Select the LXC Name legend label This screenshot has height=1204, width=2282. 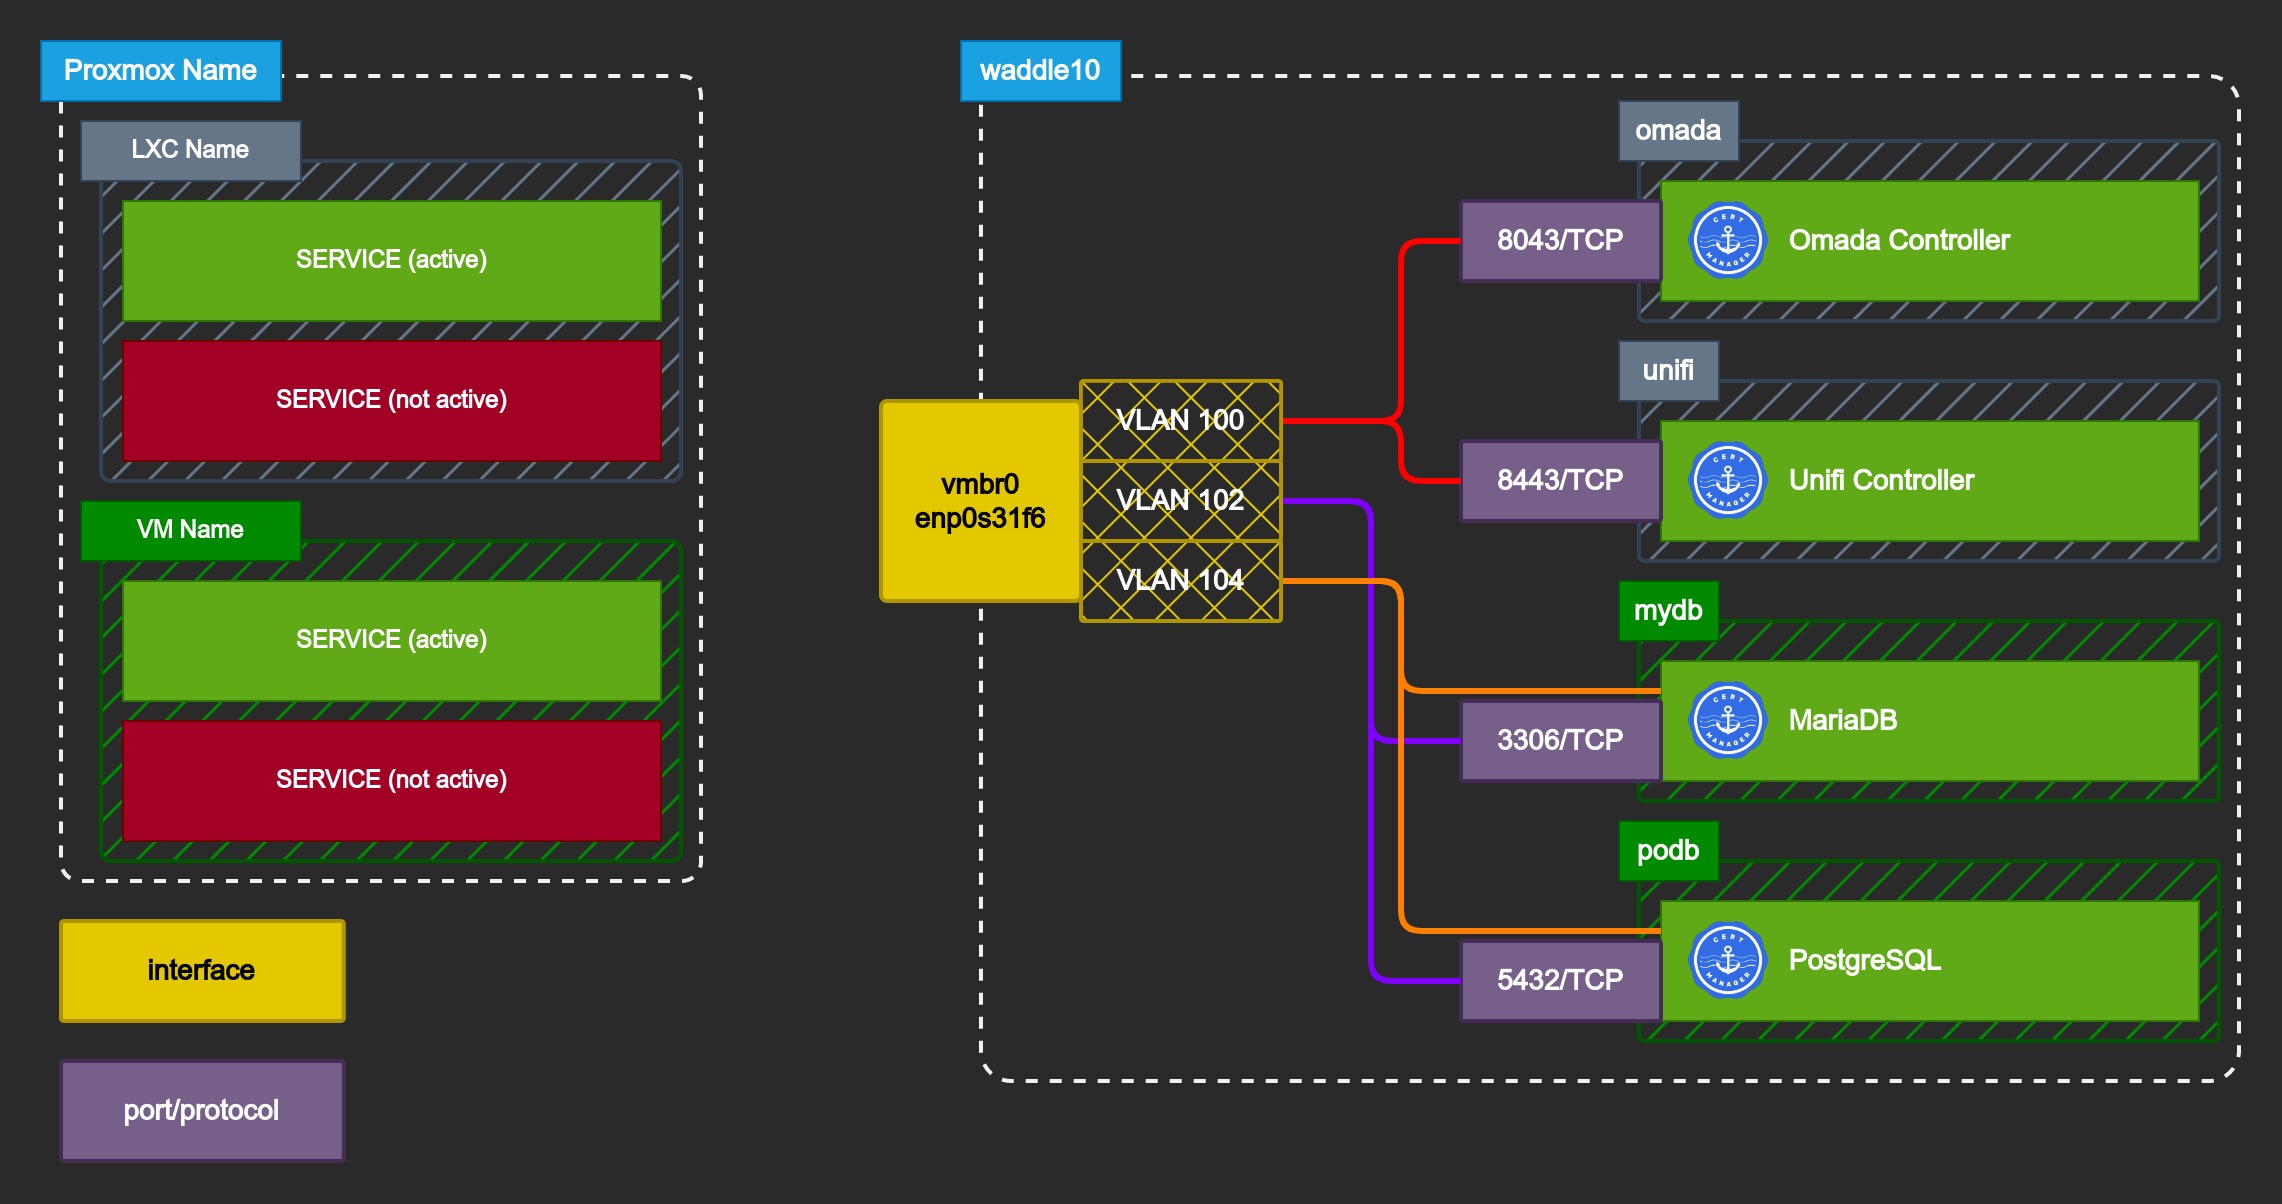pos(191,150)
